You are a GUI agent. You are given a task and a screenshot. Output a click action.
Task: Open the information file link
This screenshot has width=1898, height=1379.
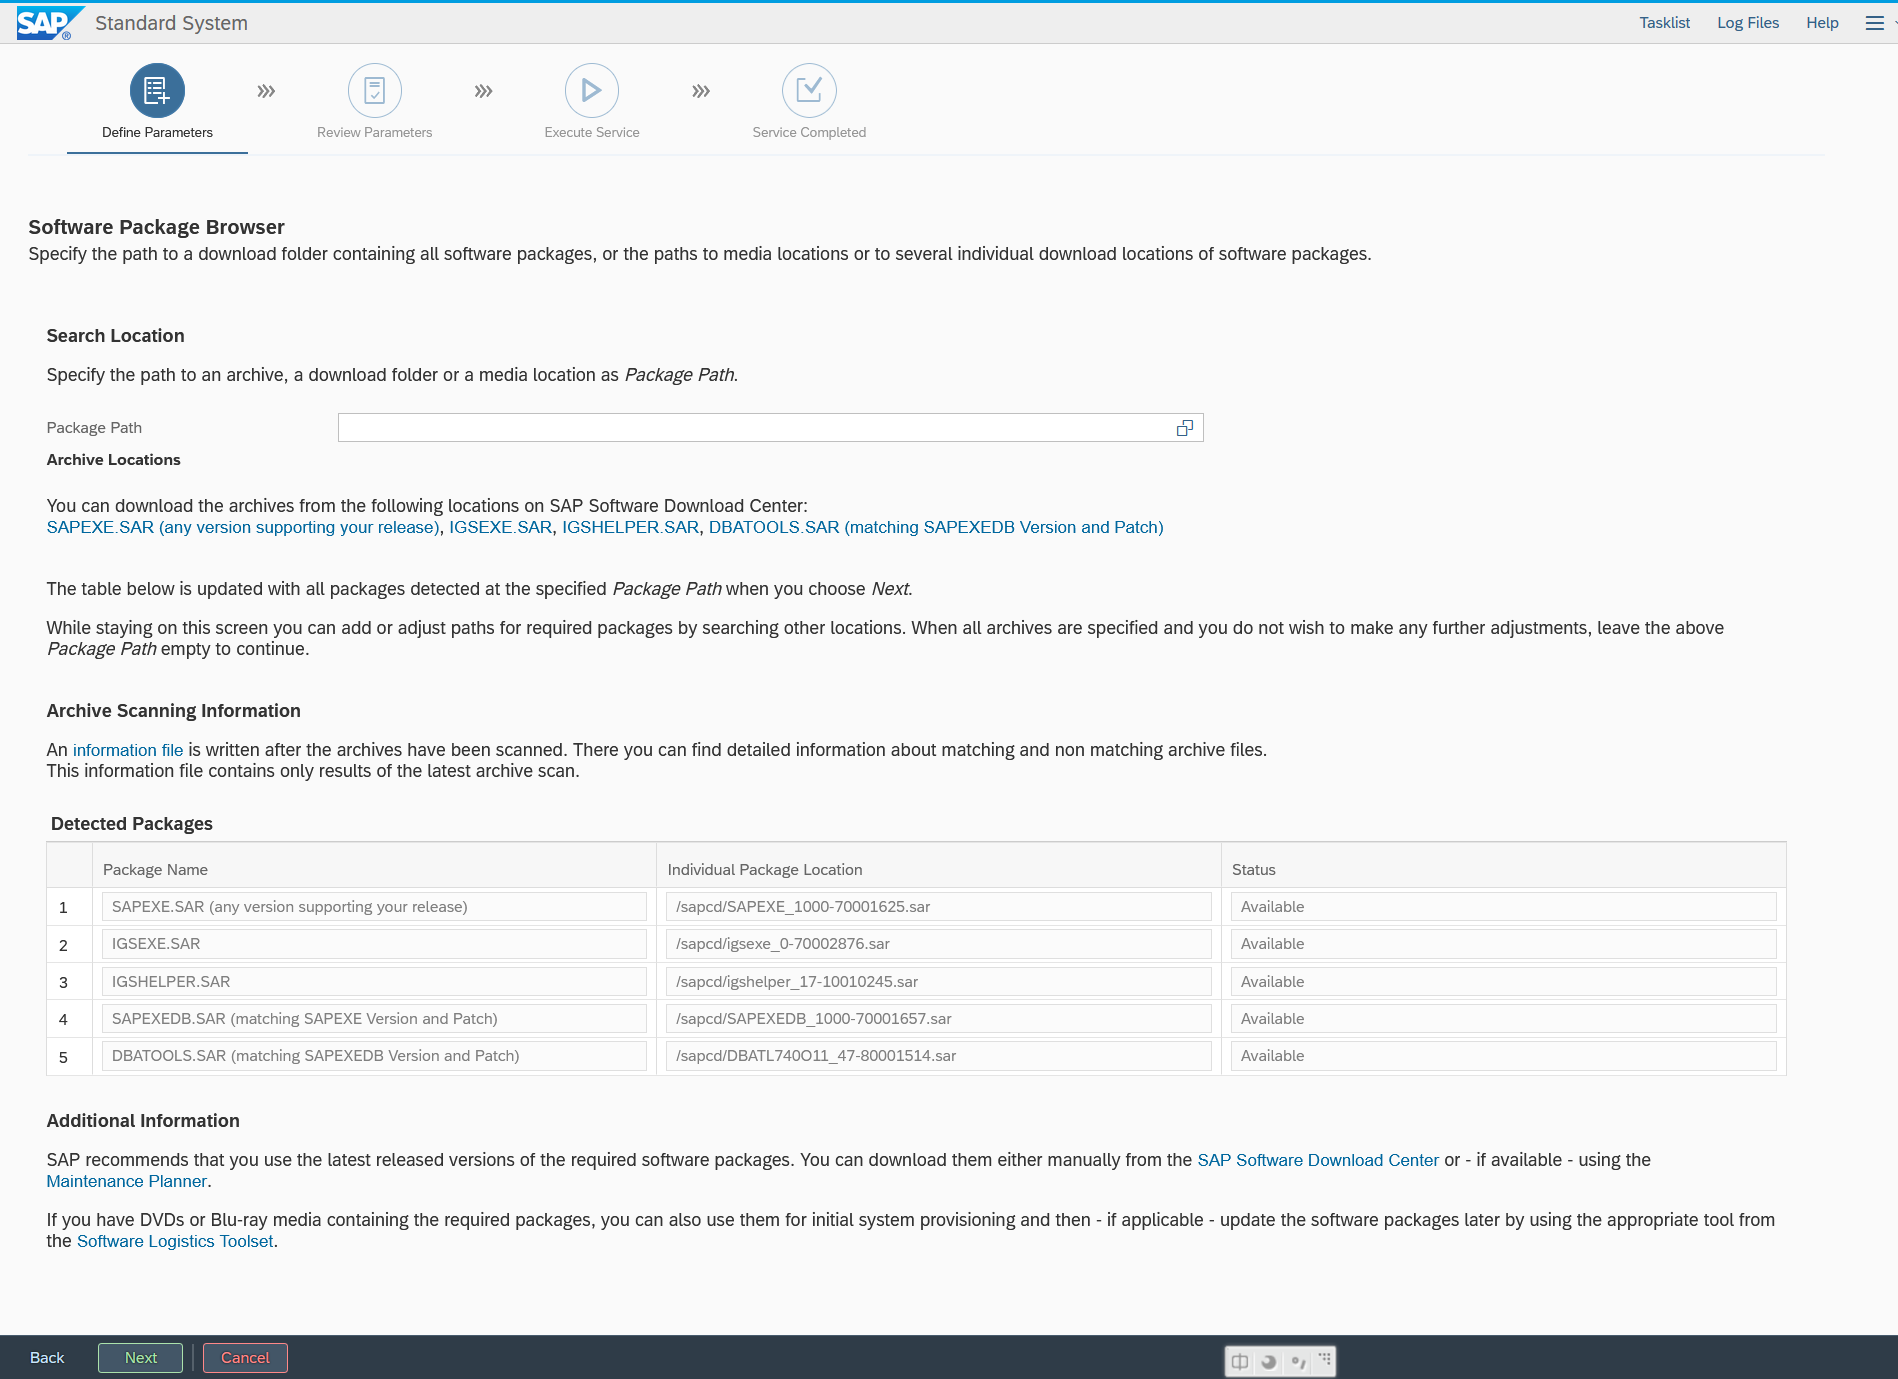point(128,750)
